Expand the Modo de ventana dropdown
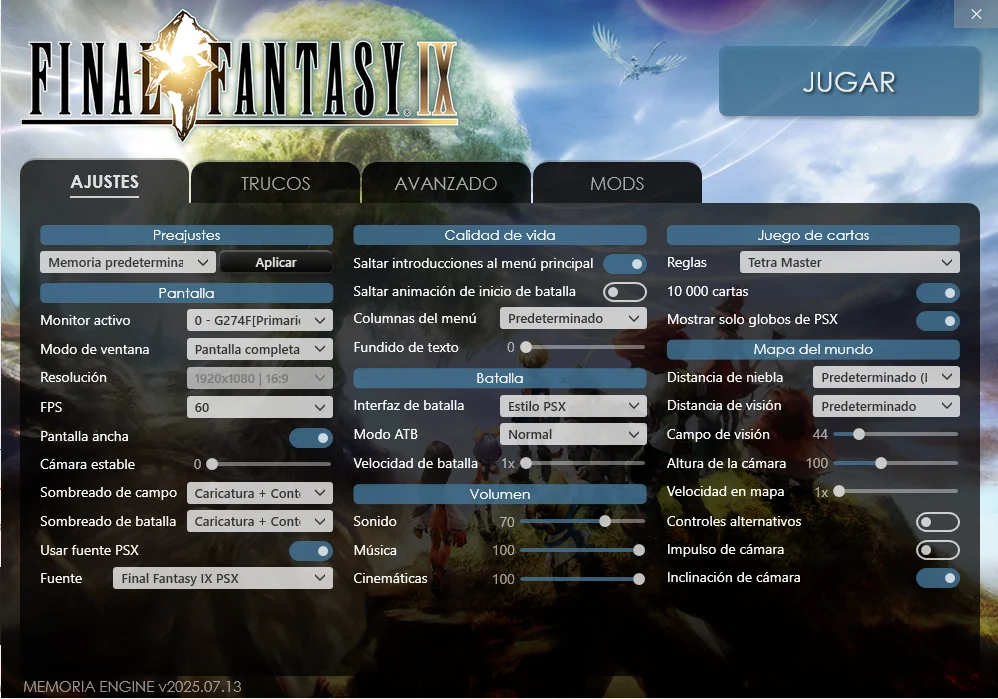998x699 pixels. point(260,349)
